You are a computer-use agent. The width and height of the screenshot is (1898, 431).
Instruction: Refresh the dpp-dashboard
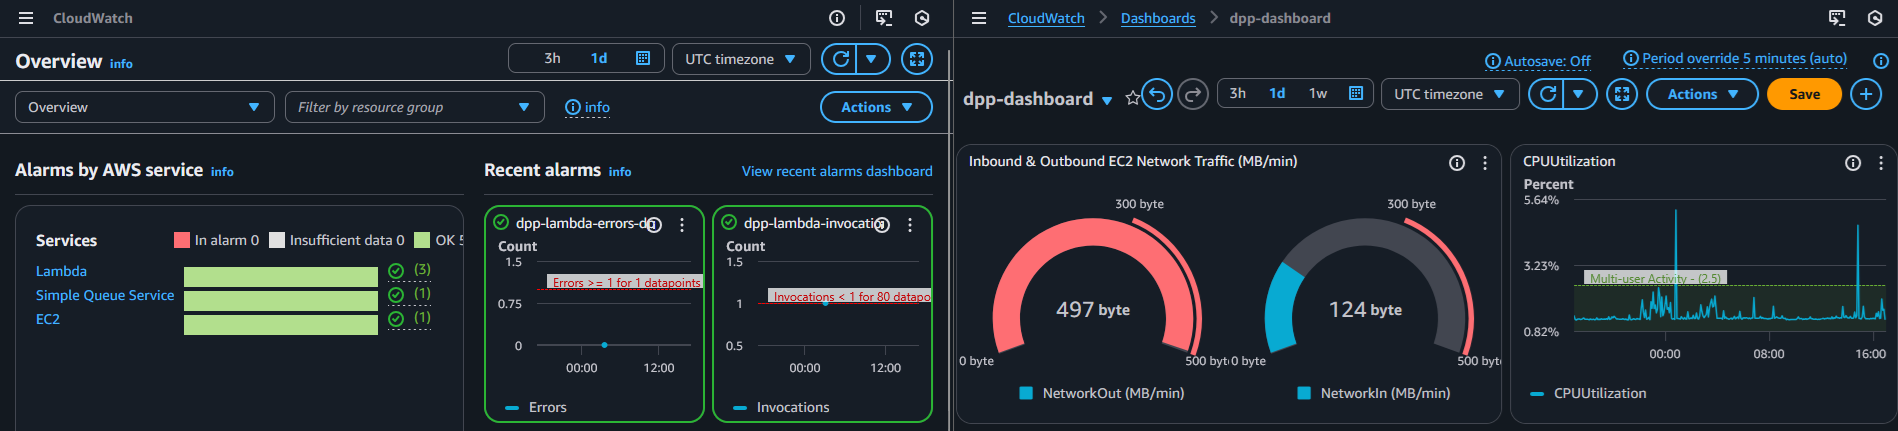[1548, 94]
